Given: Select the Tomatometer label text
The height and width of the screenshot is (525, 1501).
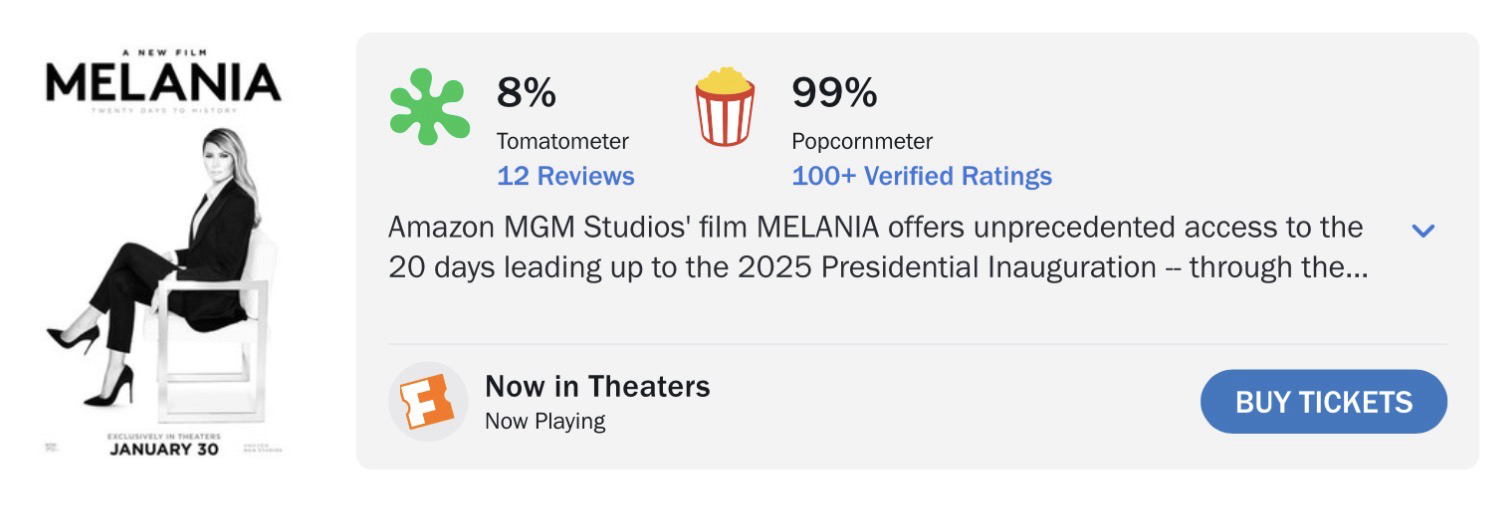Looking at the screenshot, I should point(562,141).
